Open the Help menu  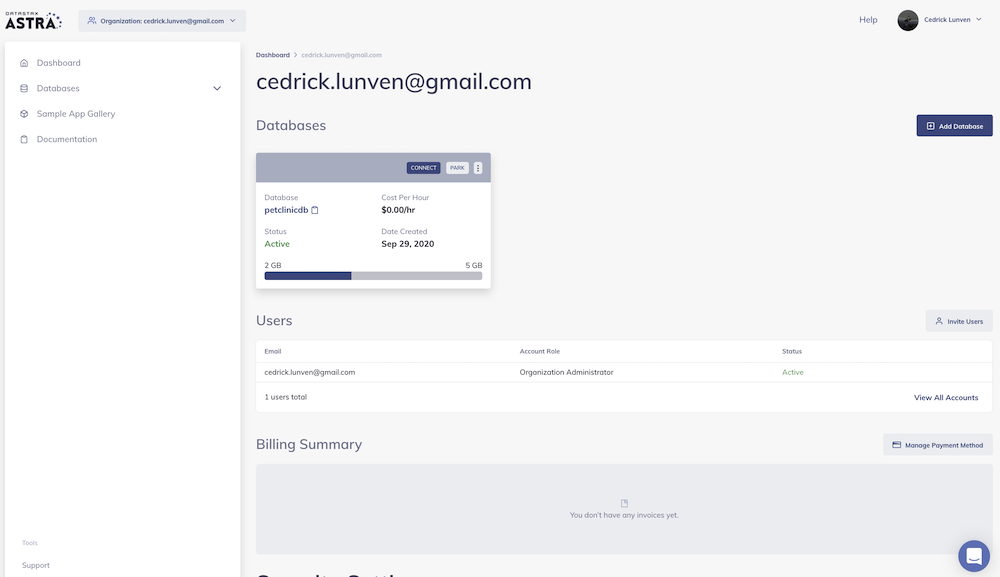[x=868, y=20]
